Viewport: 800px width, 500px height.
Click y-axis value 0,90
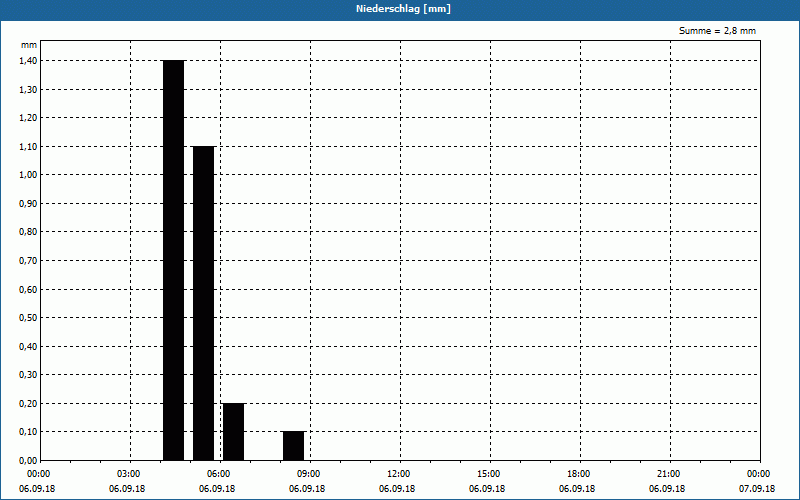point(29,204)
